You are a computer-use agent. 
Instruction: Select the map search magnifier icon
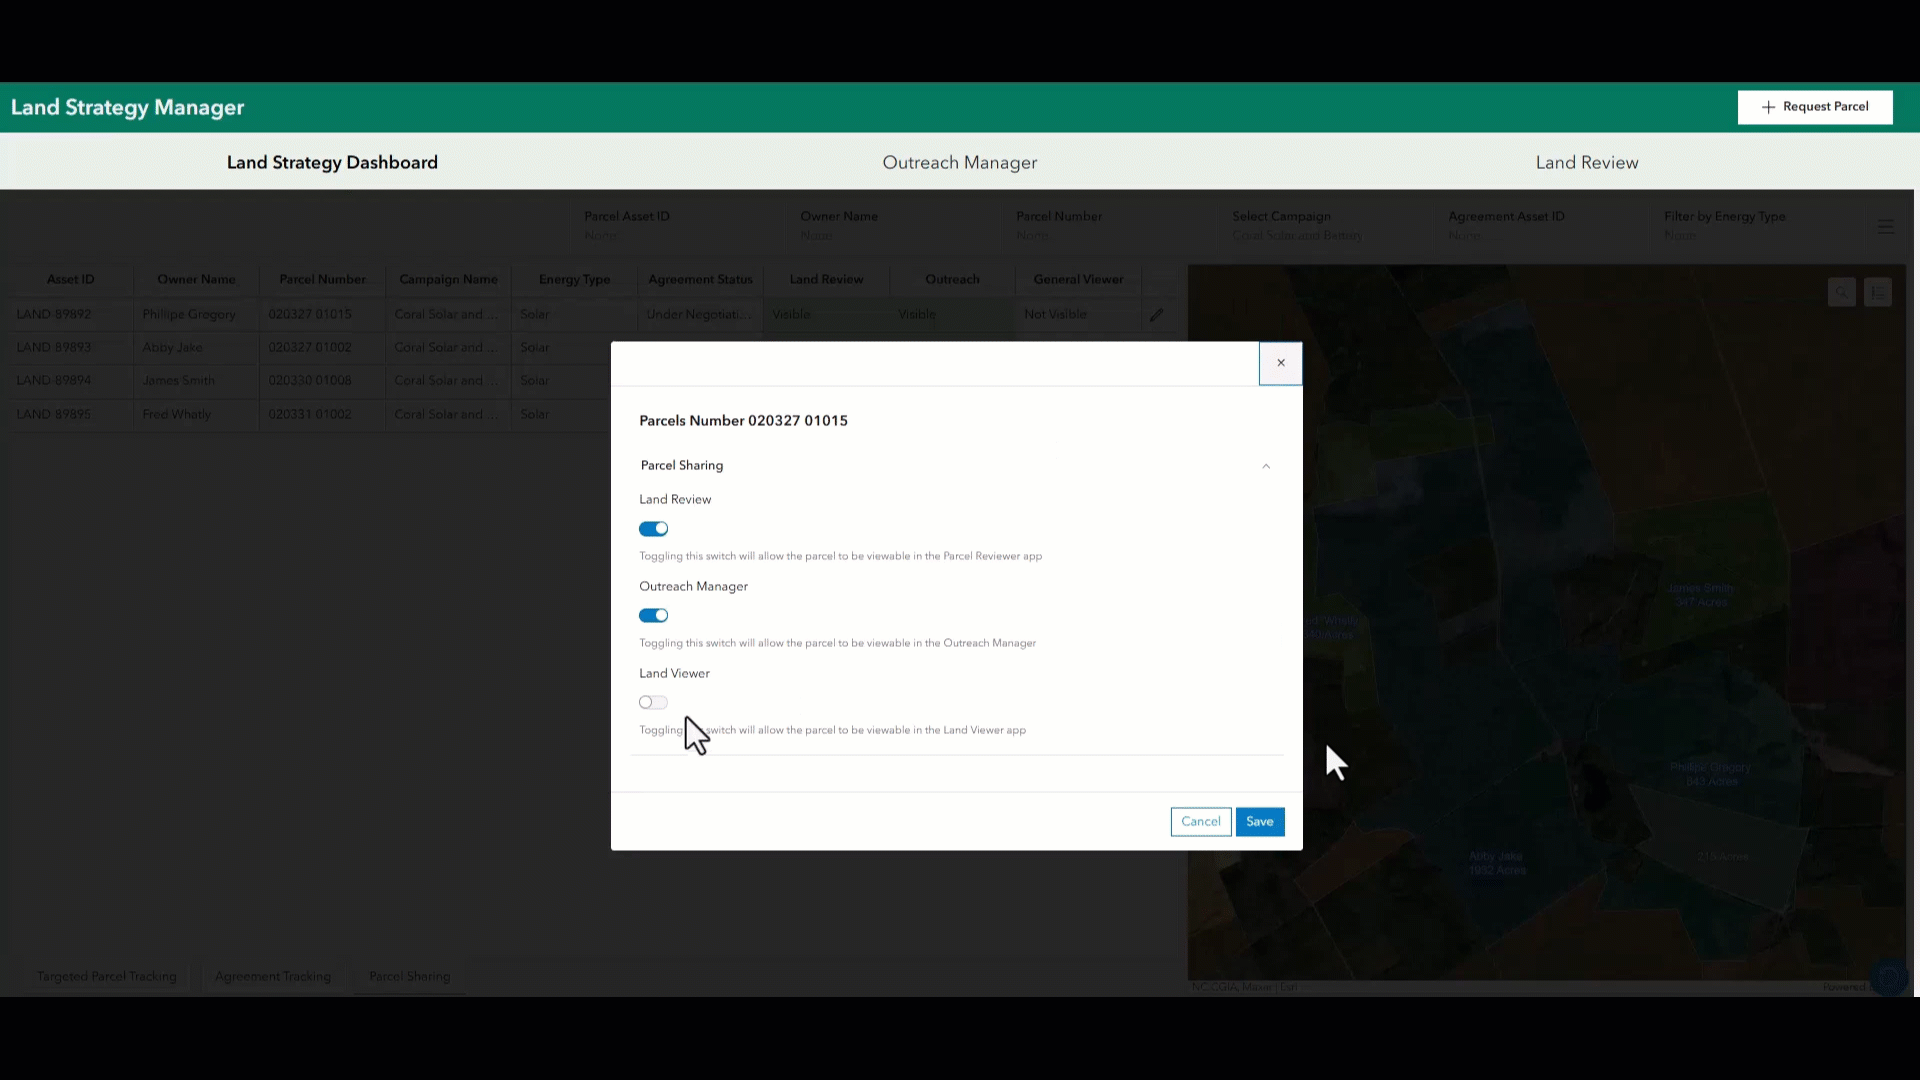pyautogui.click(x=1843, y=292)
